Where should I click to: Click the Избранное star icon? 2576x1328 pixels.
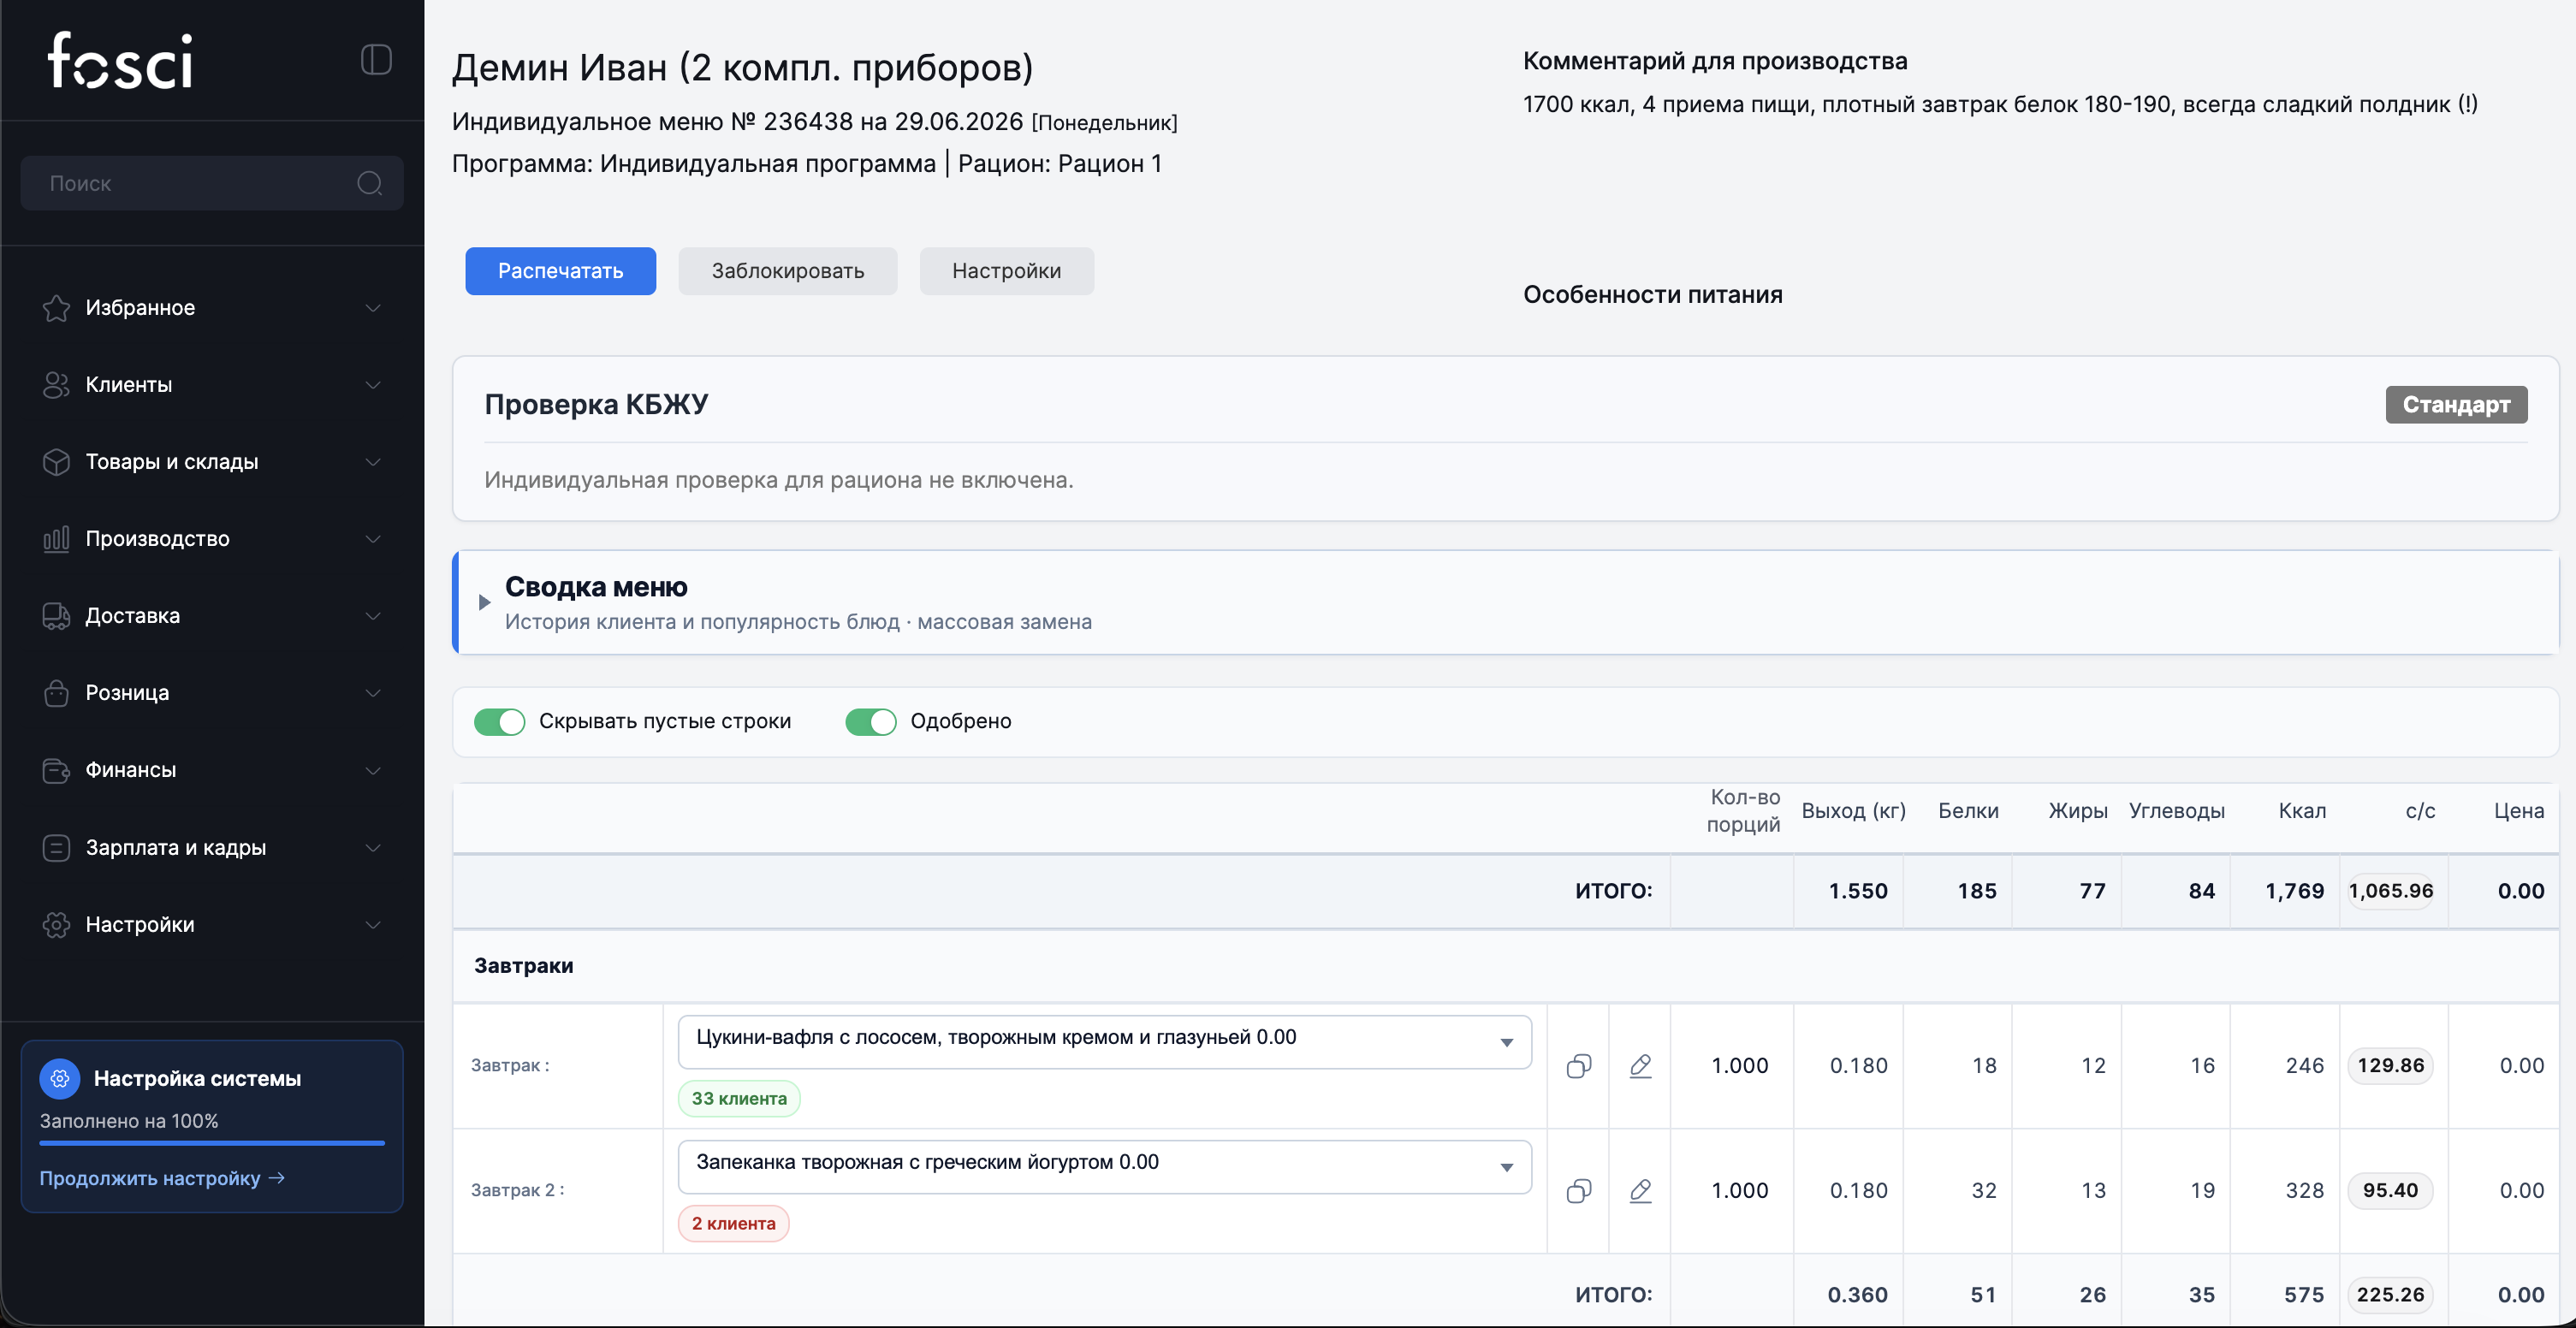tap(56, 308)
